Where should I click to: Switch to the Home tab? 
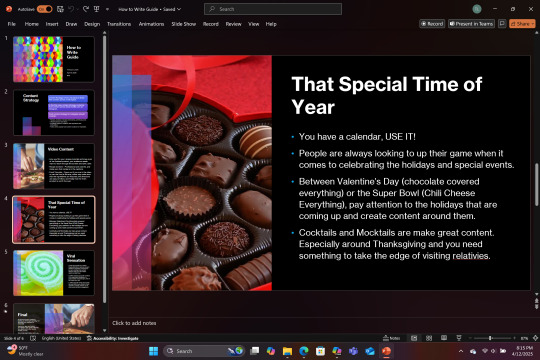click(x=32, y=24)
